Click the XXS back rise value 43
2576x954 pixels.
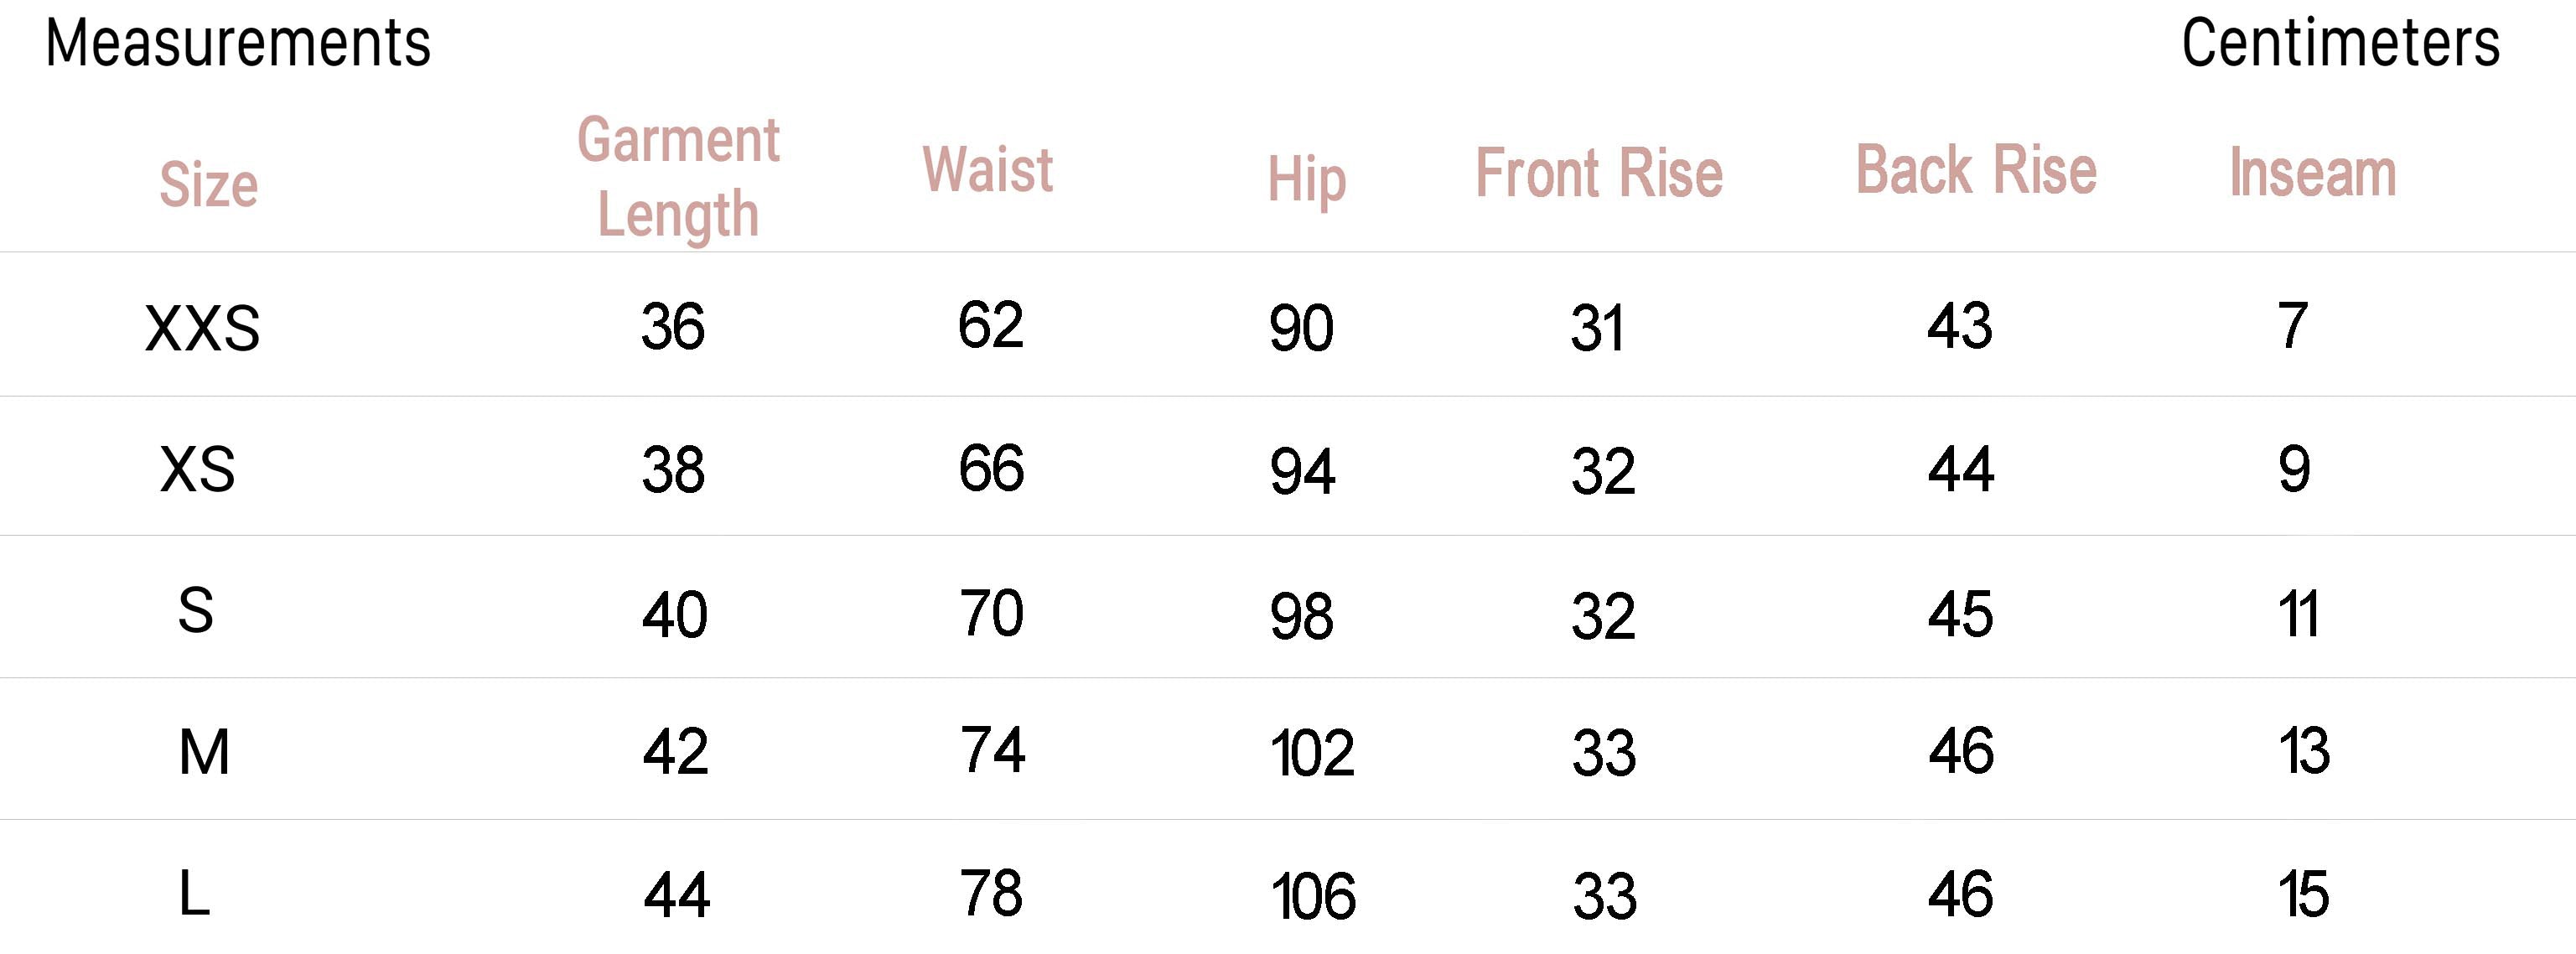(x=1960, y=326)
